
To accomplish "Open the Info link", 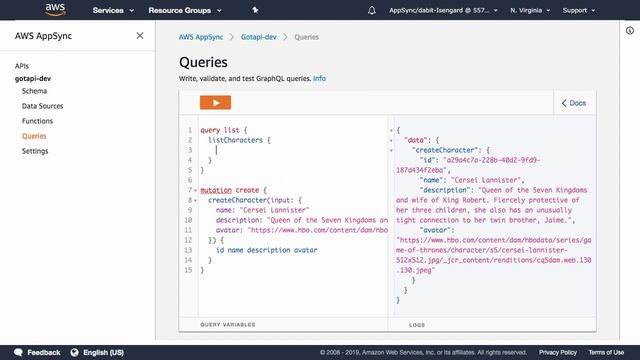I will (319, 78).
